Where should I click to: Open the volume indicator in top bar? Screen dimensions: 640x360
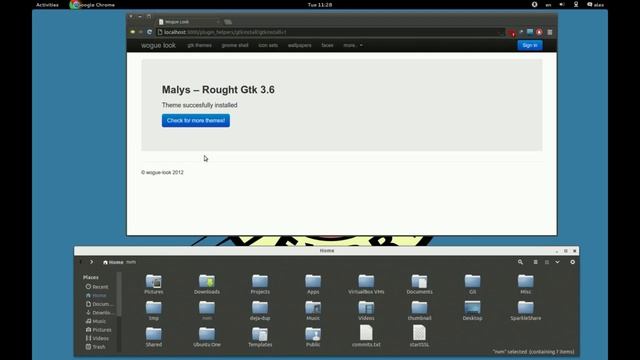(x=562, y=4)
